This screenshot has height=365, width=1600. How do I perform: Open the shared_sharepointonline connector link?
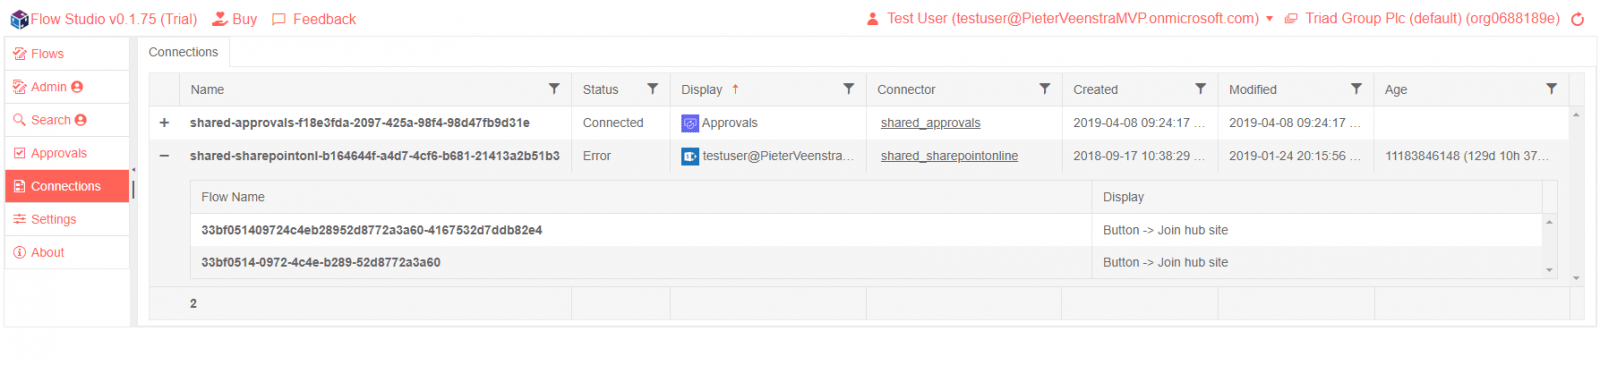point(949,156)
